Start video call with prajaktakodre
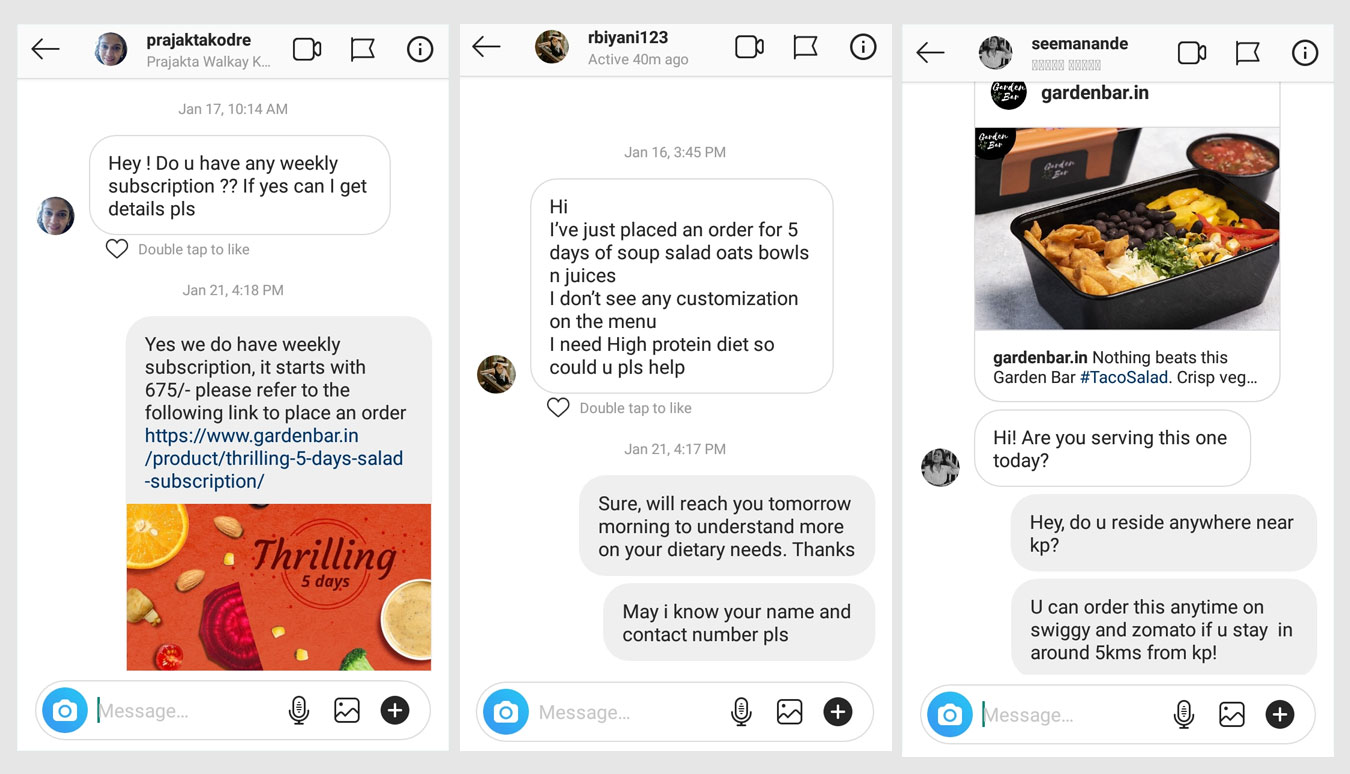The height and width of the screenshot is (774, 1350). tap(307, 49)
